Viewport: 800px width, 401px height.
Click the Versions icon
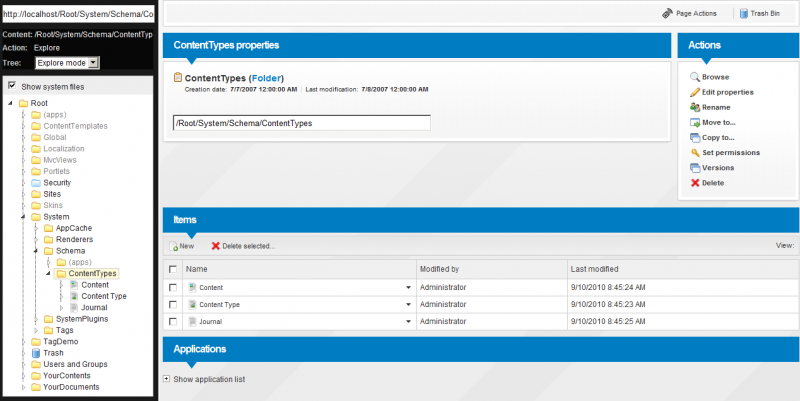[x=695, y=168]
